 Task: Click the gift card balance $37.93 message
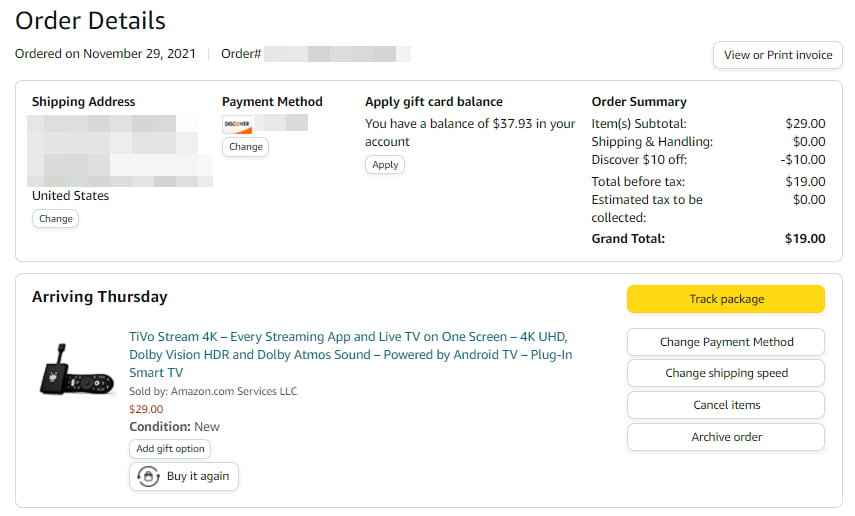(470, 133)
